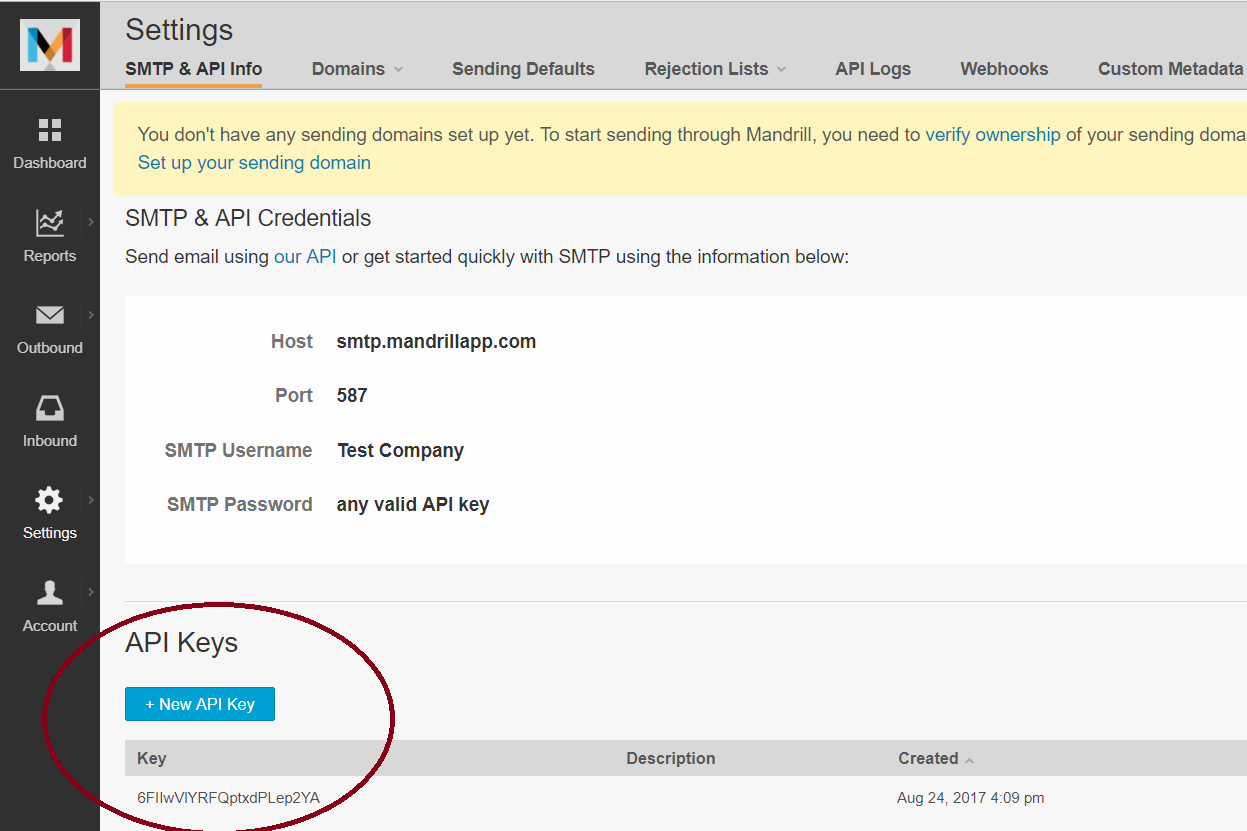Click the Outbound sidebar label
The height and width of the screenshot is (831, 1247).
(50, 348)
